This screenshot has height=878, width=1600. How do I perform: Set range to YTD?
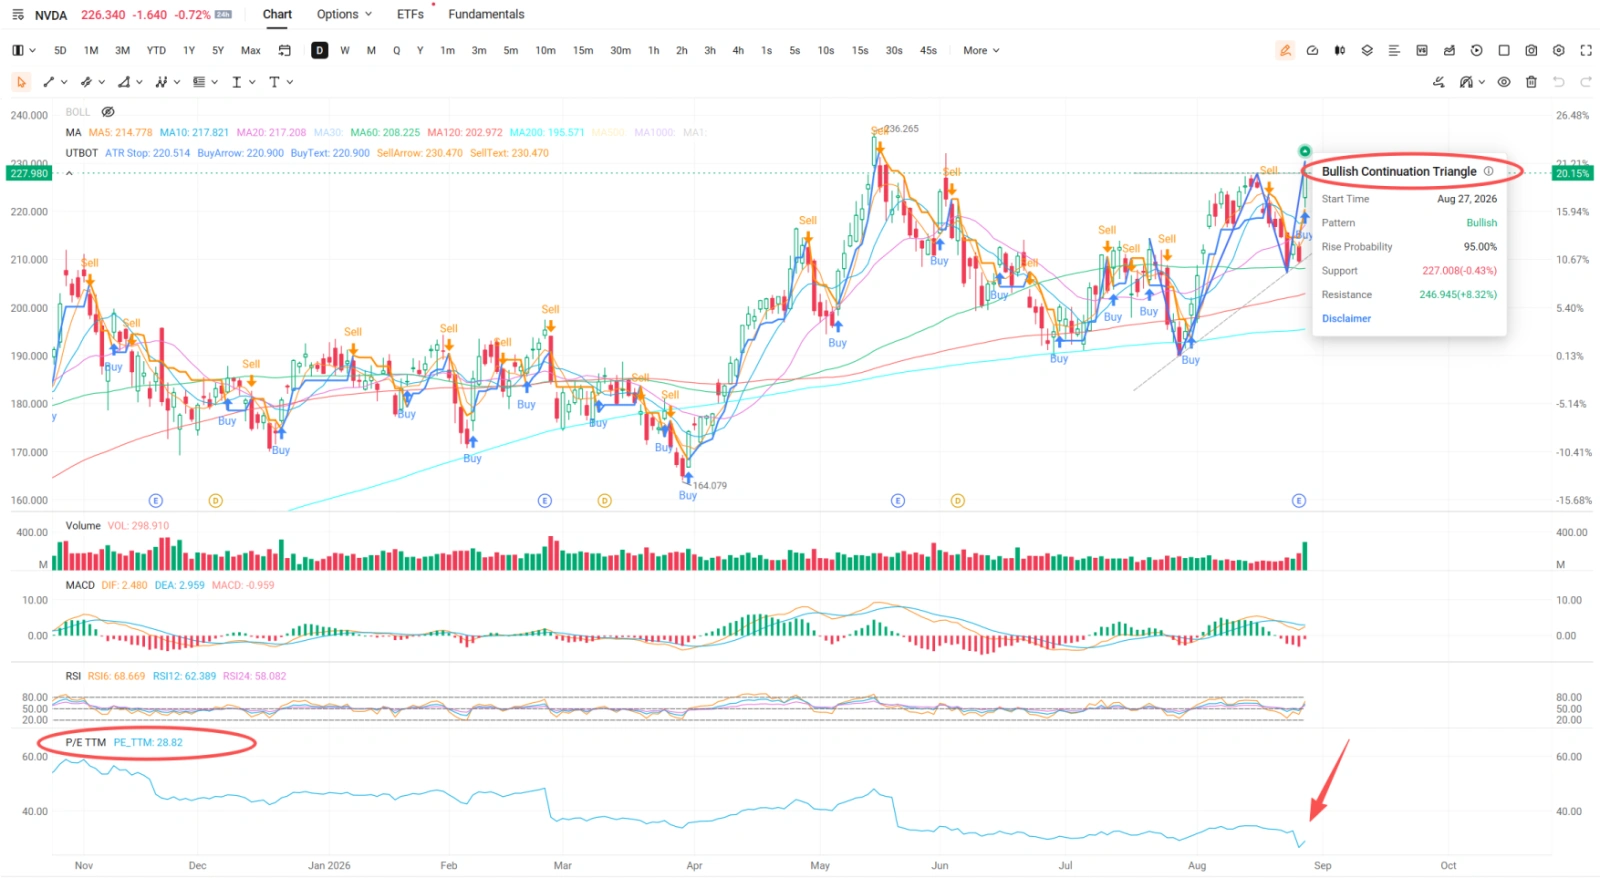tap(156, 50)
